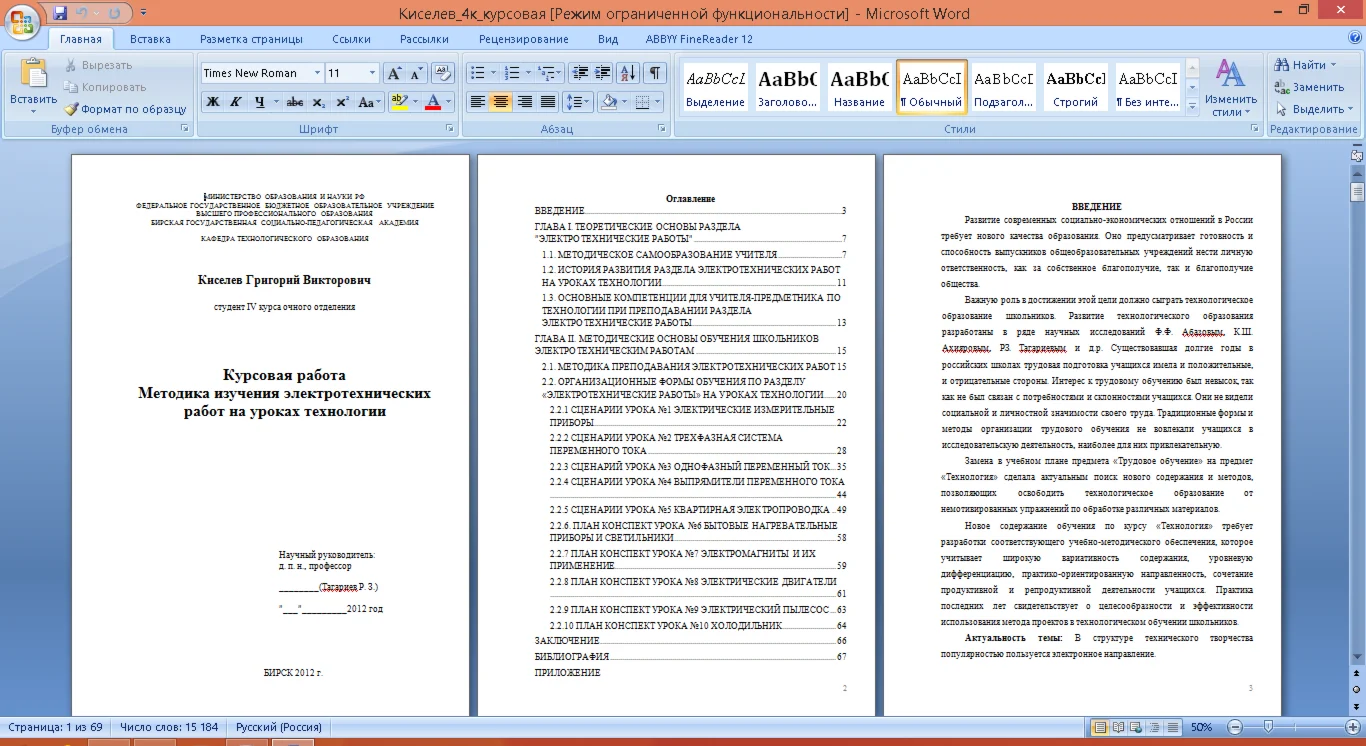This screenshot has width=1366, height=746.
Task: Switch to the Рецензирование tab
Action: tap(523, 39)
